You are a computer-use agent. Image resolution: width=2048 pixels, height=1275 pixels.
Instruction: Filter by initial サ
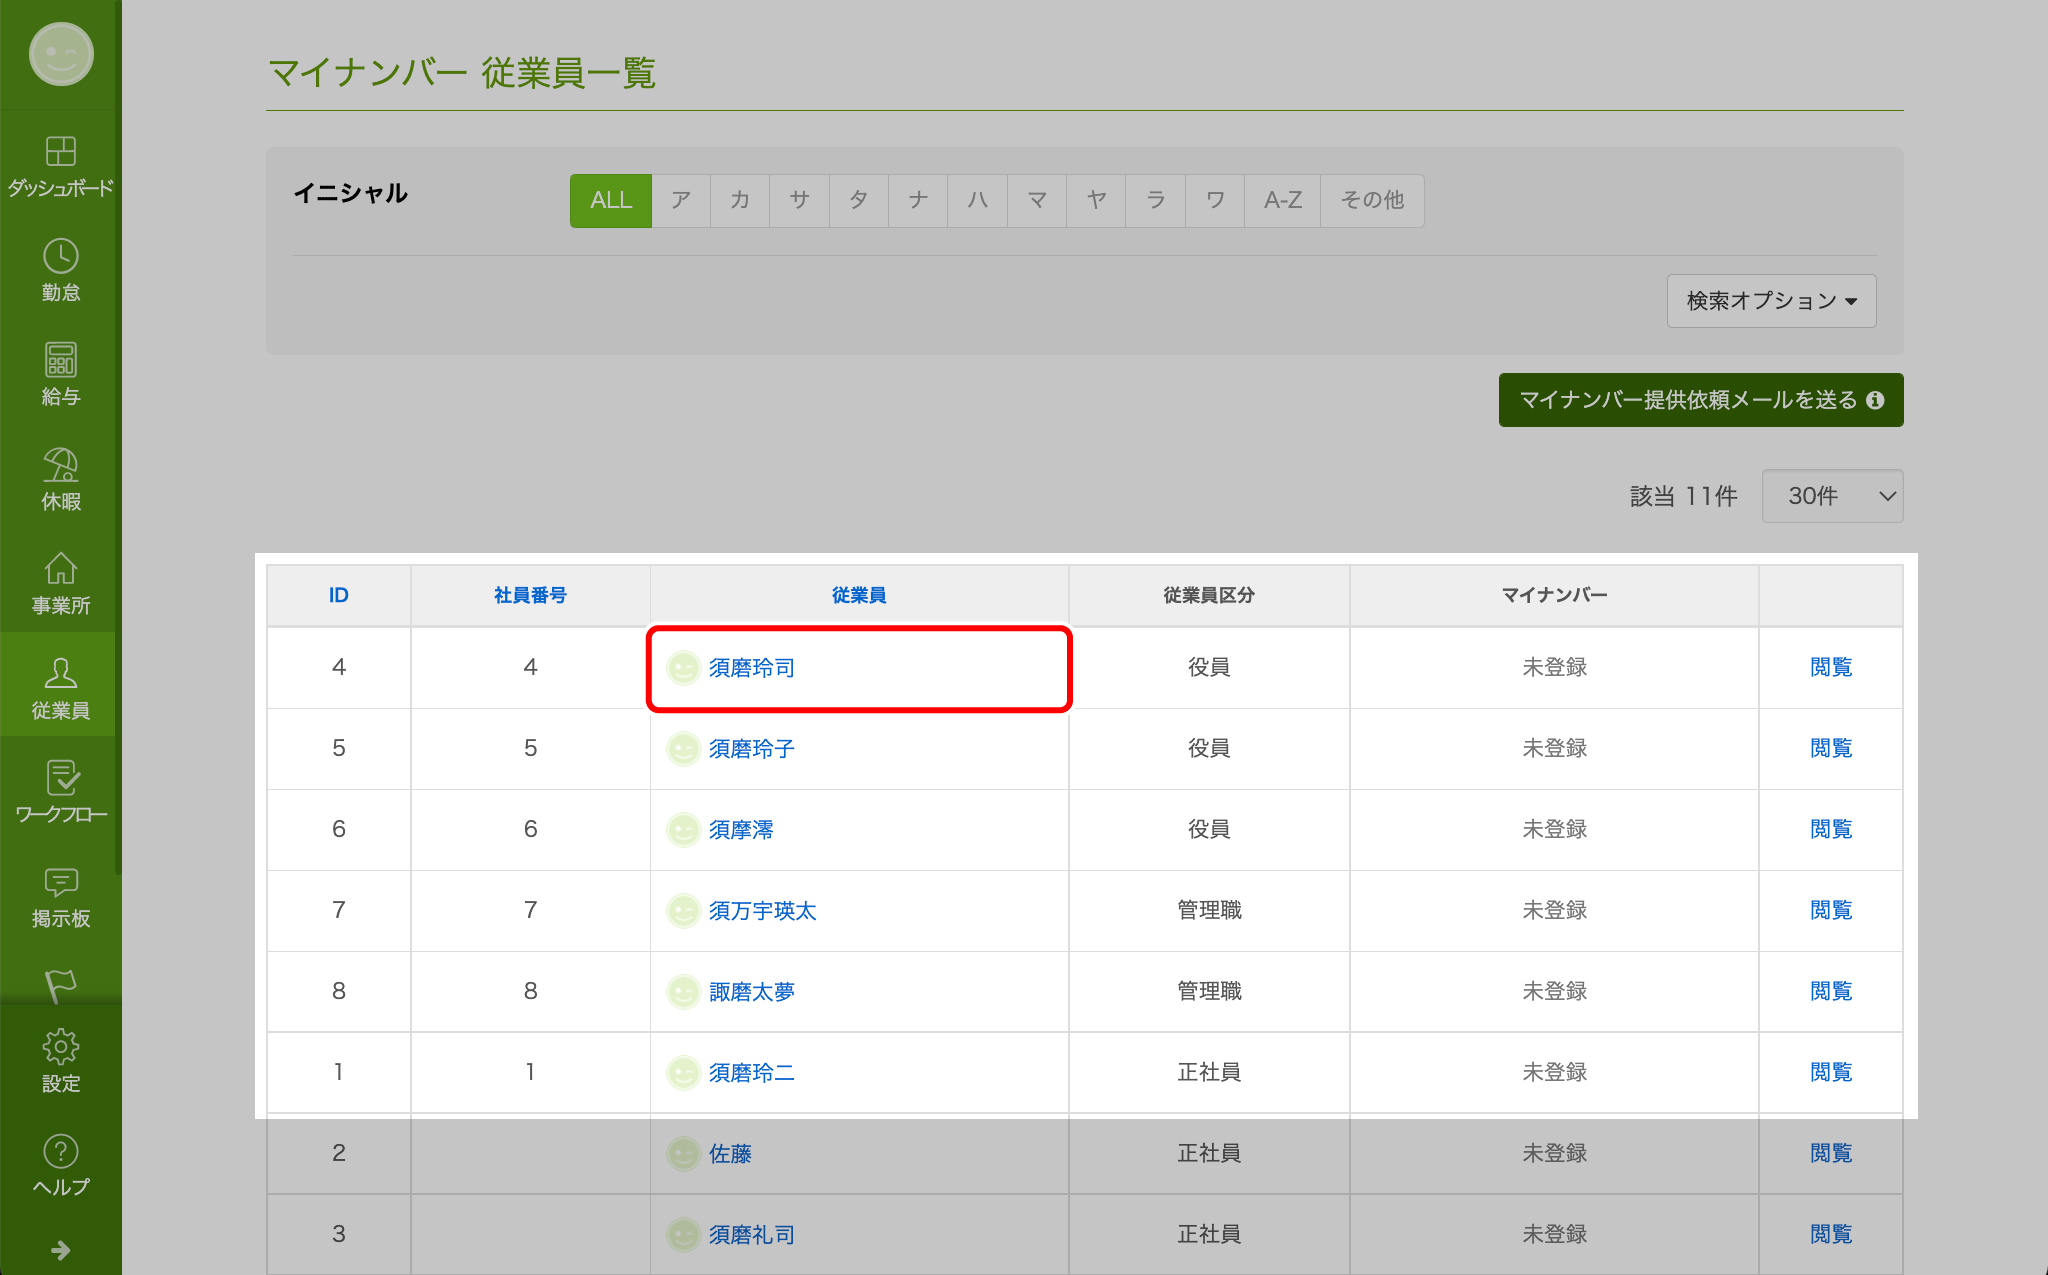798,200
